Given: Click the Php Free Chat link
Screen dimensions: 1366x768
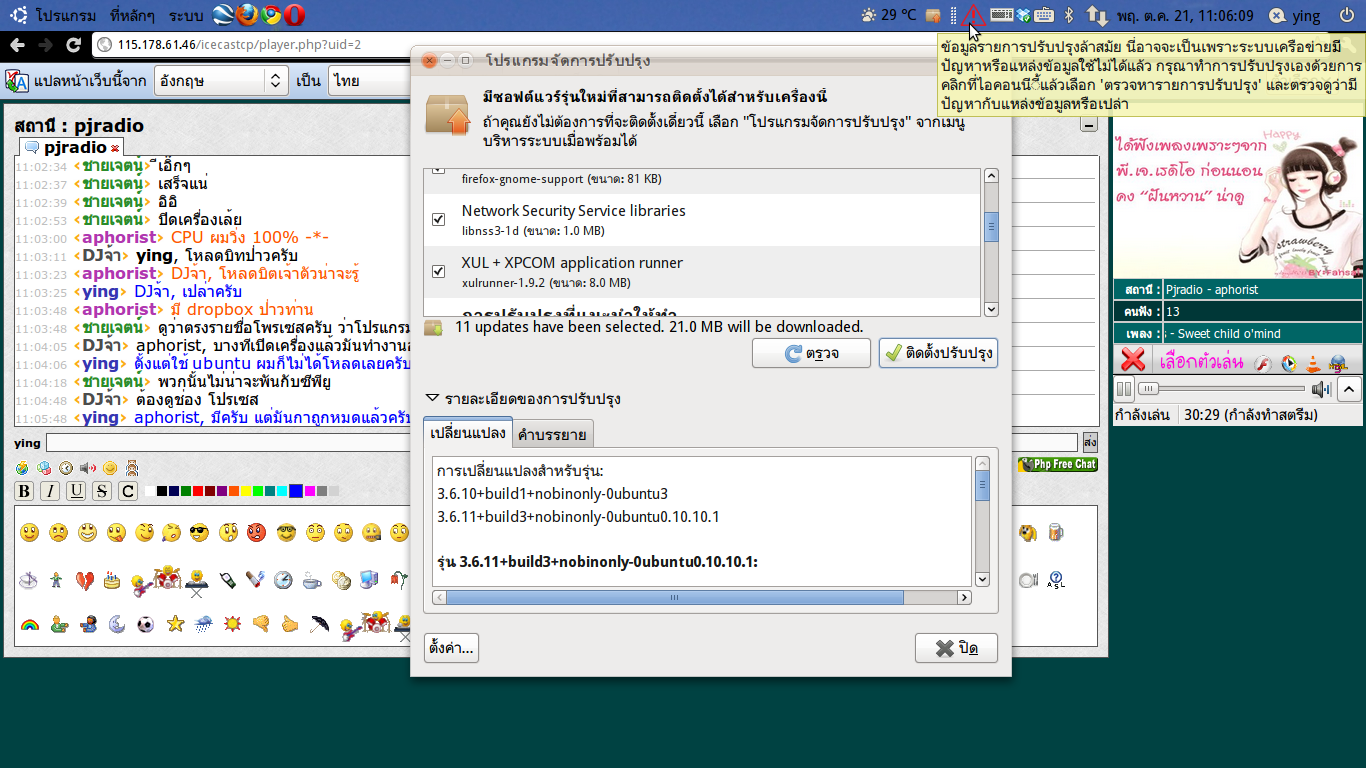Looking at the screenshot, I should tap(1057, 464).
